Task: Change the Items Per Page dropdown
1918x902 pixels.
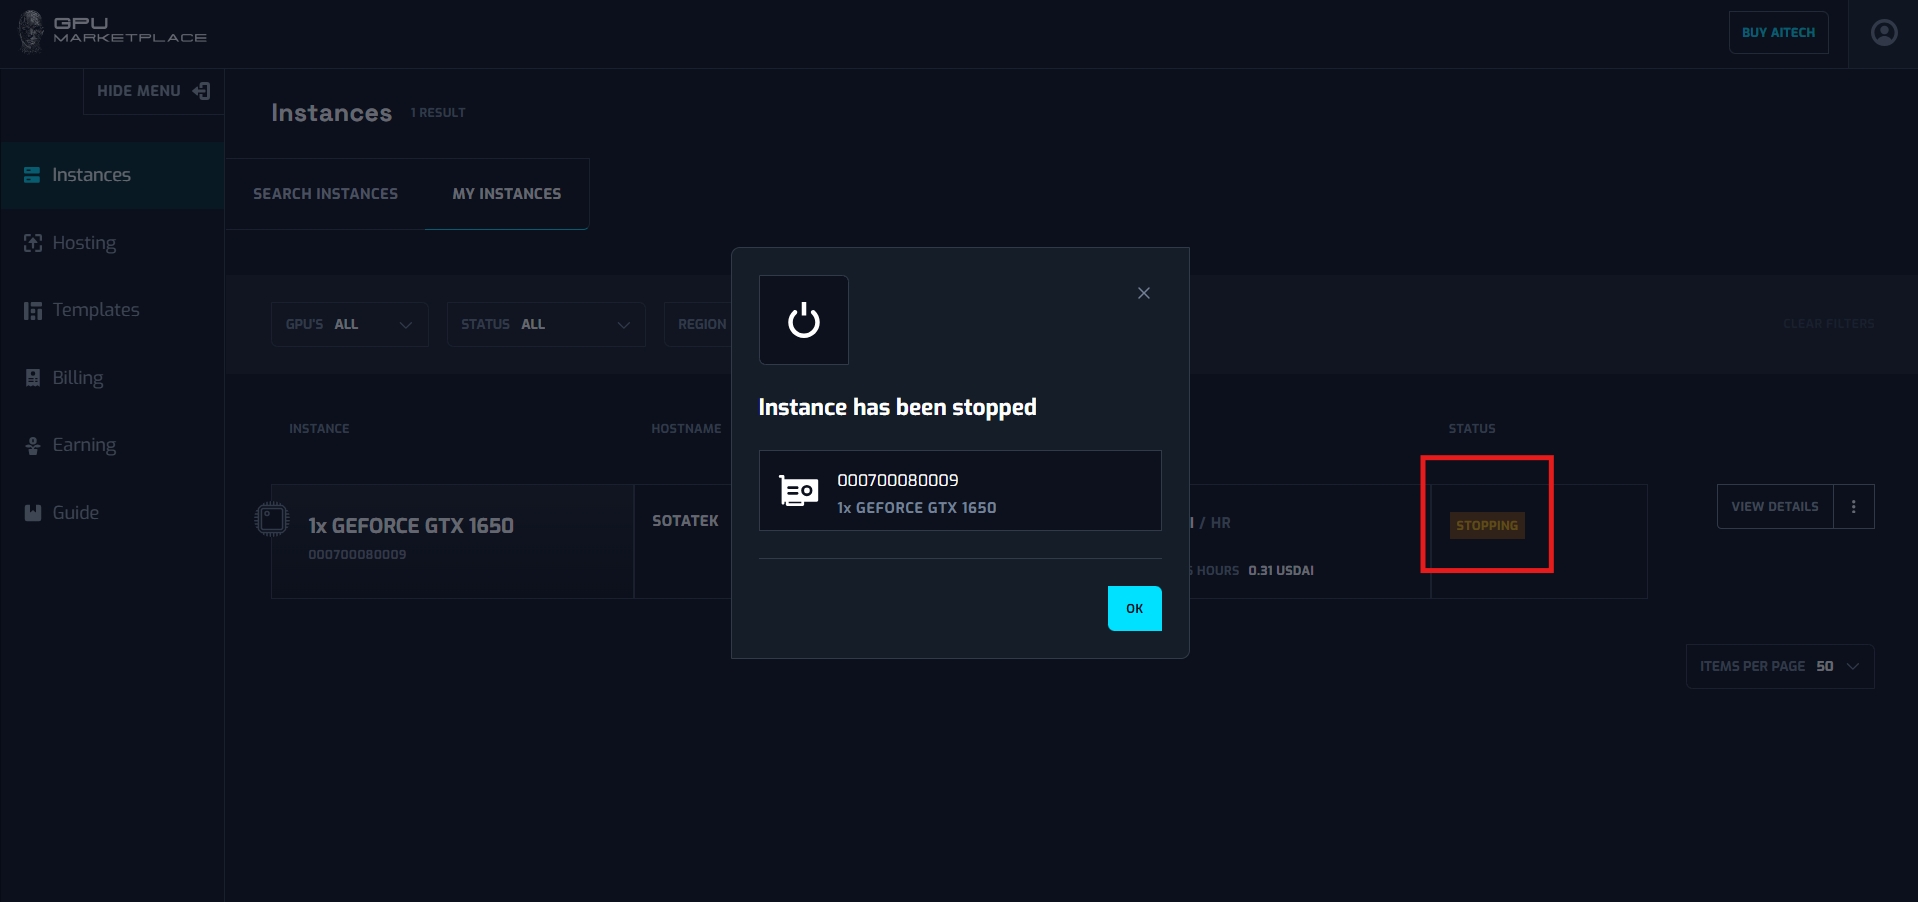Action: (1779, 667)
